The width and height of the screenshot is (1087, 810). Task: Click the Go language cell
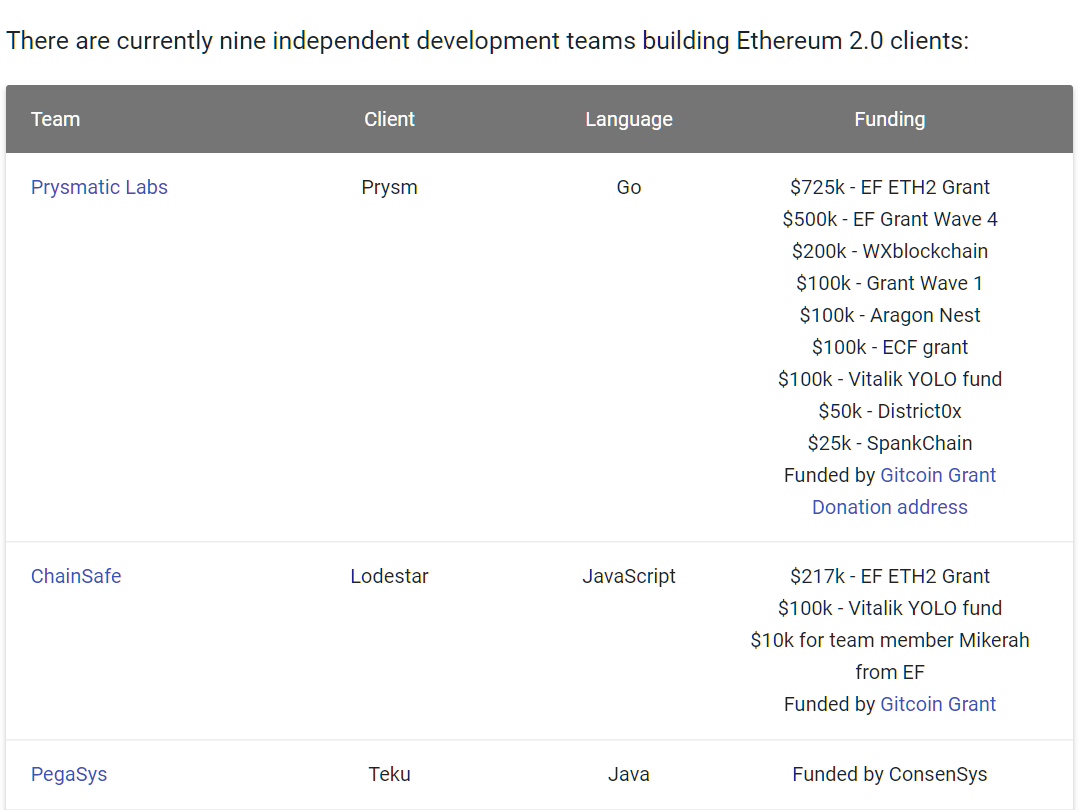point(628,187)
